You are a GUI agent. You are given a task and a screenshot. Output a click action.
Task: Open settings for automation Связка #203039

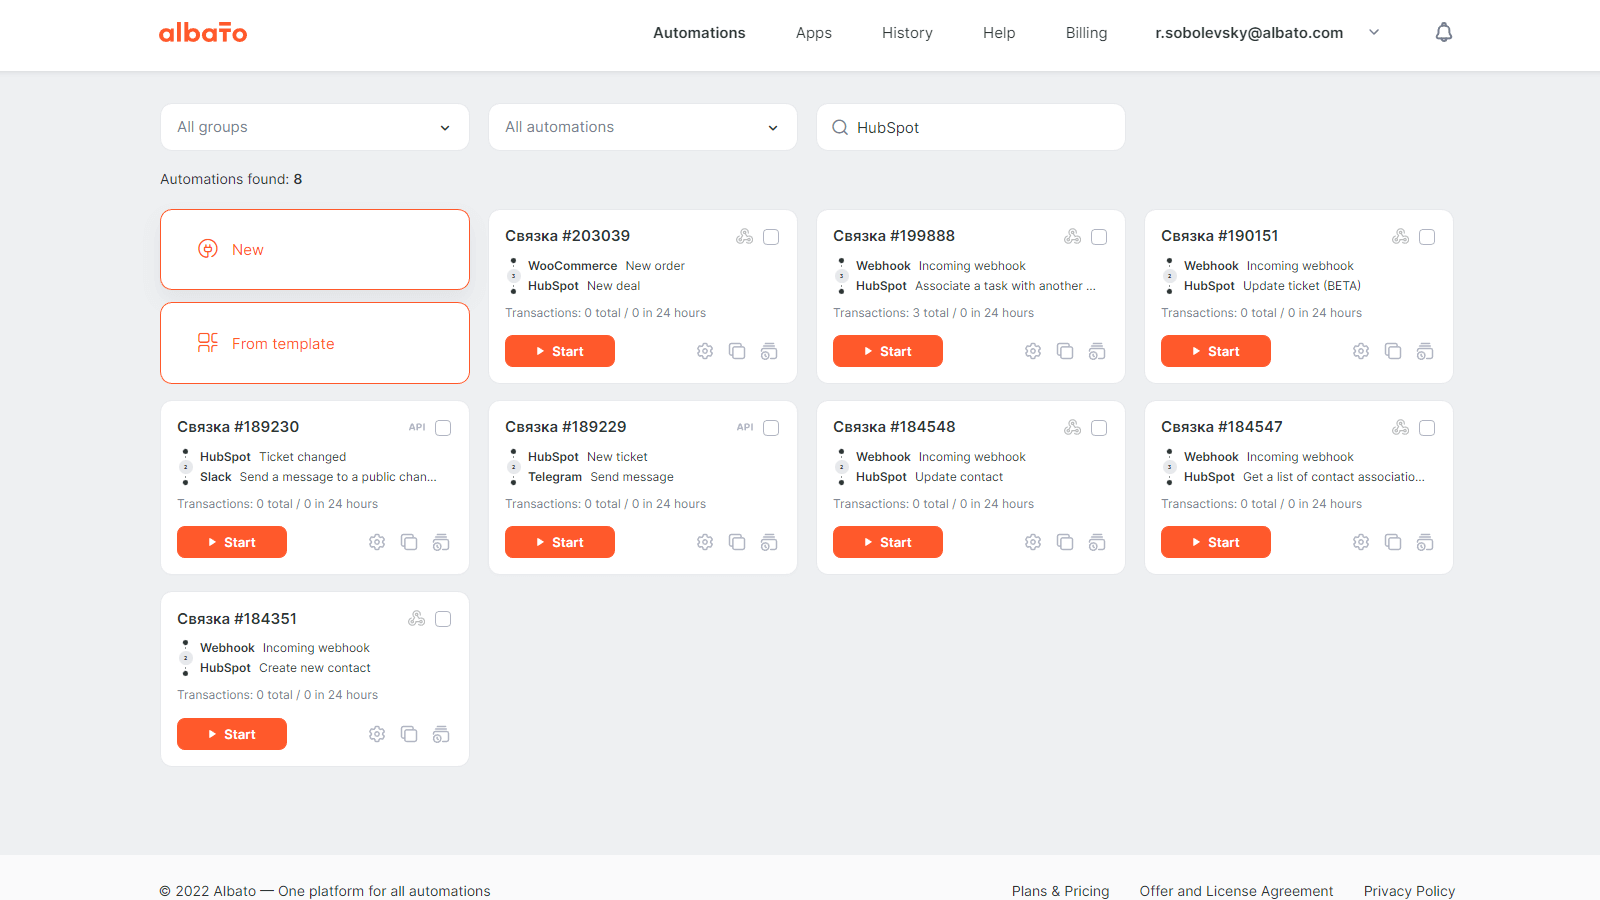click(x=704, y=351)
